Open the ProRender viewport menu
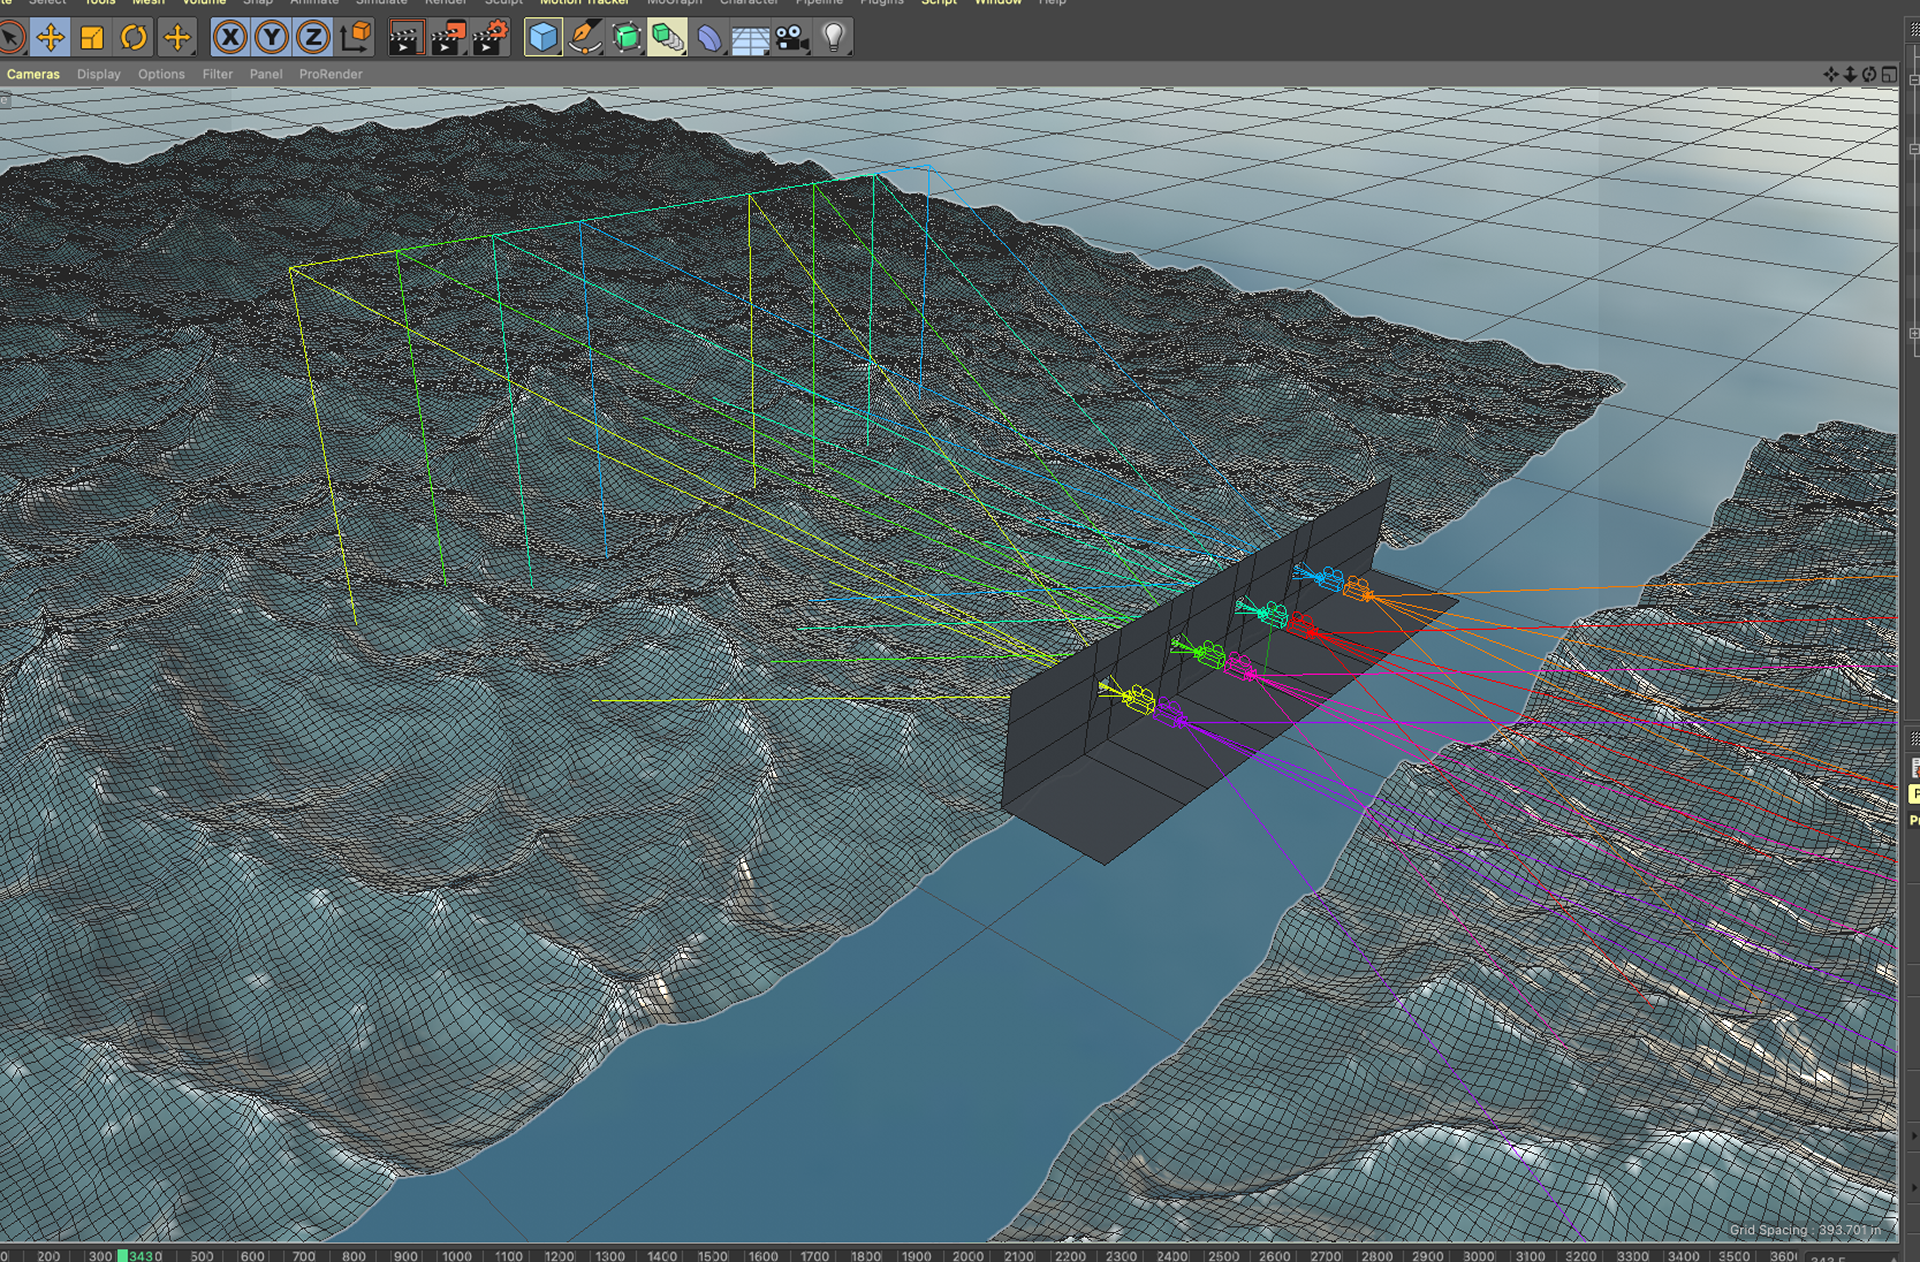 (x=330, y=74)
